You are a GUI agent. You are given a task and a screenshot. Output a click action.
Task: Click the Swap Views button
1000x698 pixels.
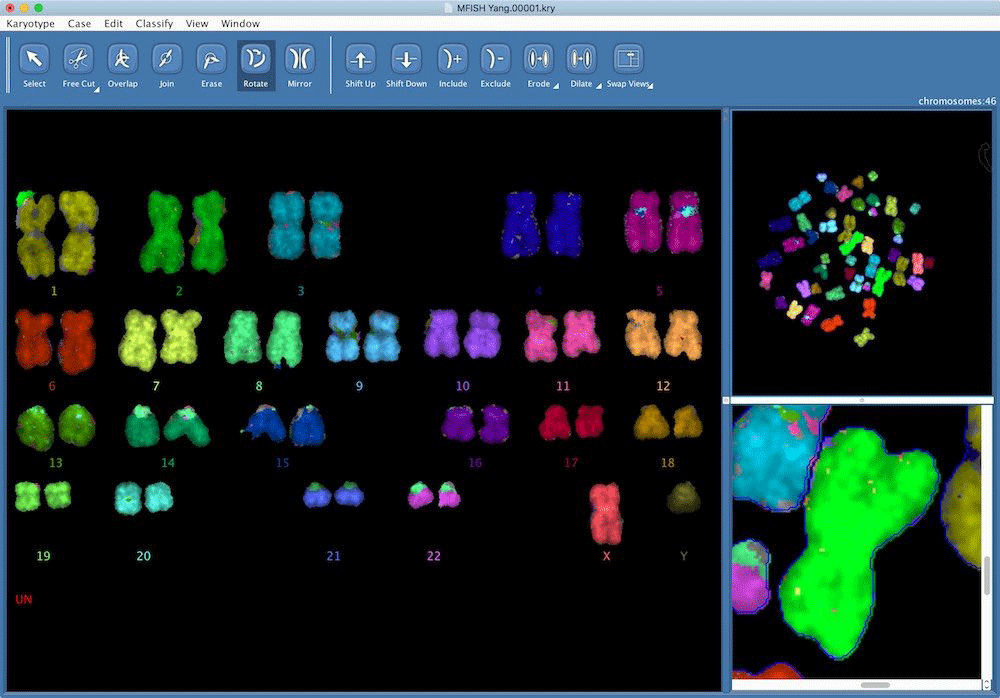pos(627,59)
